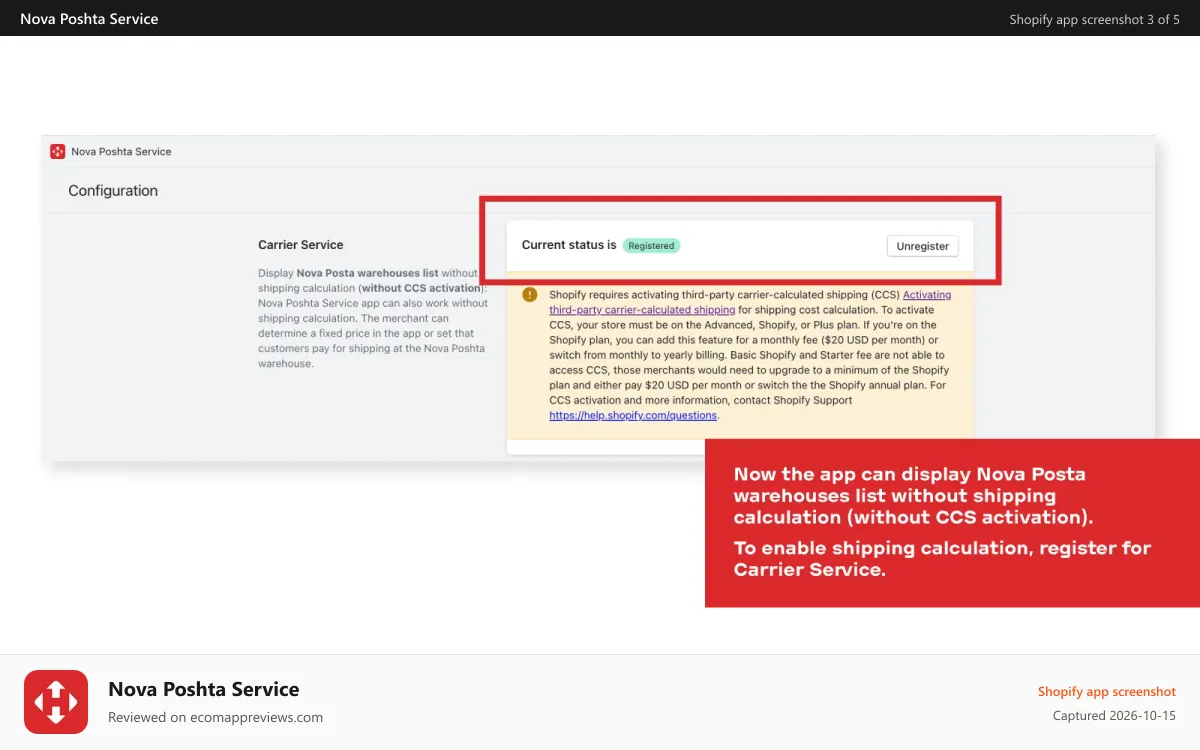The image size is (1200, 750).
Task: Open the help.shopify.com/questions link
Action: pos(633,415)
